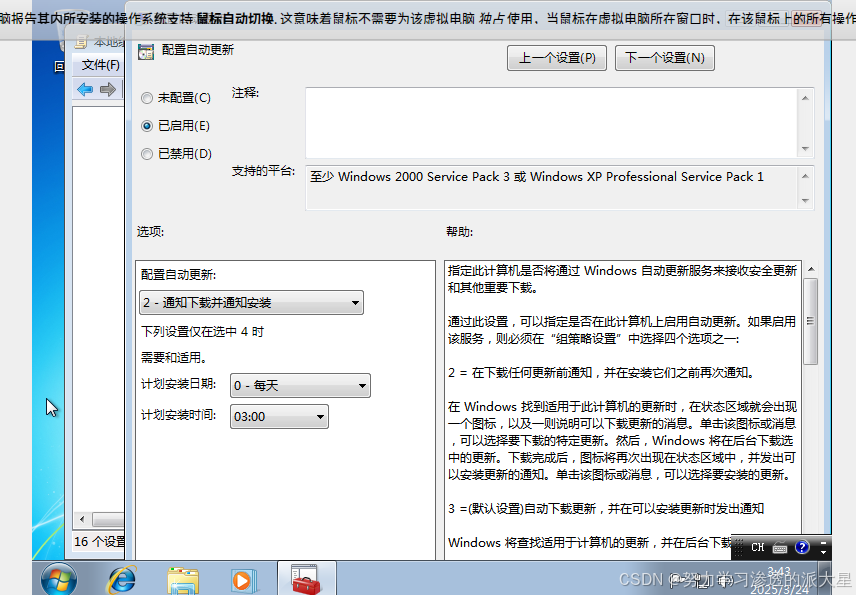Click the 帮助: label
This screenshot has width=856, height=595.
click(460, 231)
